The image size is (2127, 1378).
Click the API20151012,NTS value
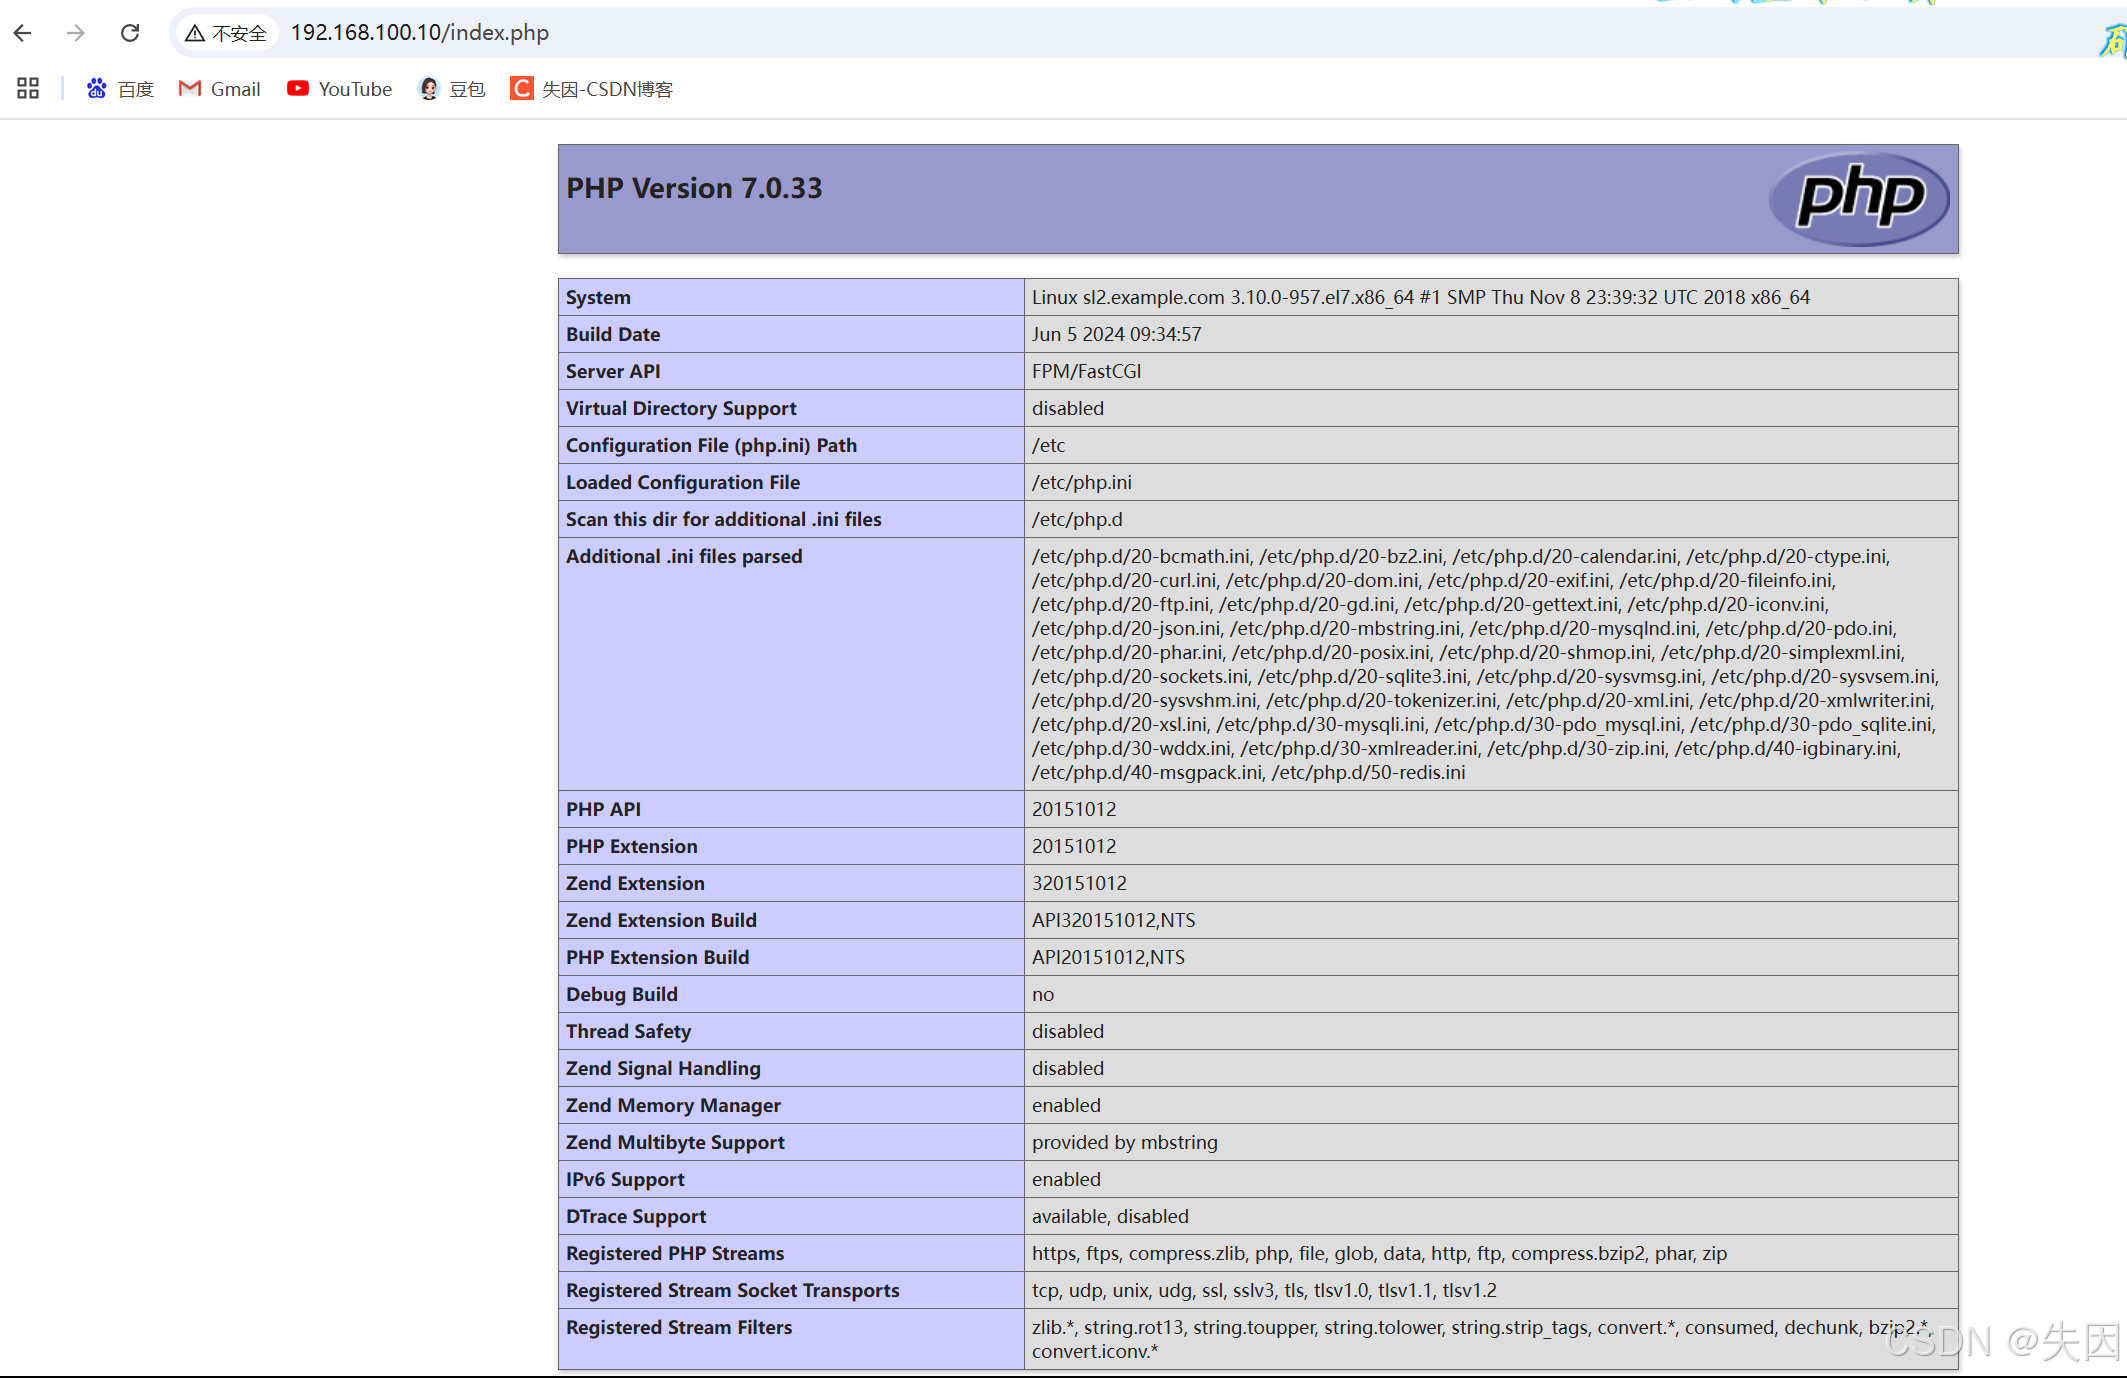pos(1108,957)
